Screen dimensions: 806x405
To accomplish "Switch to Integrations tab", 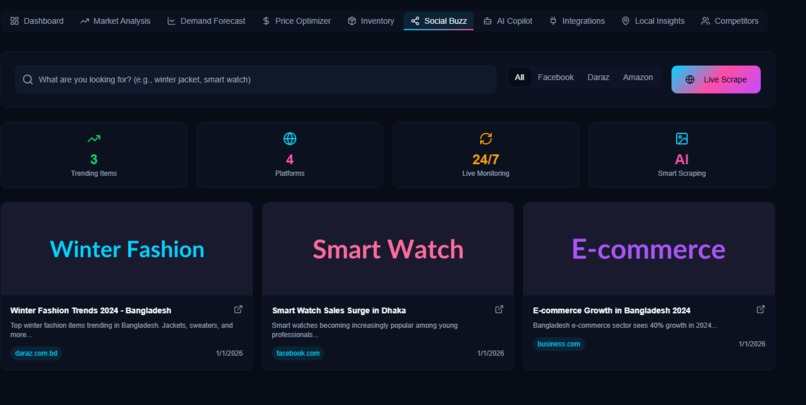I will (x=577, y=21).
